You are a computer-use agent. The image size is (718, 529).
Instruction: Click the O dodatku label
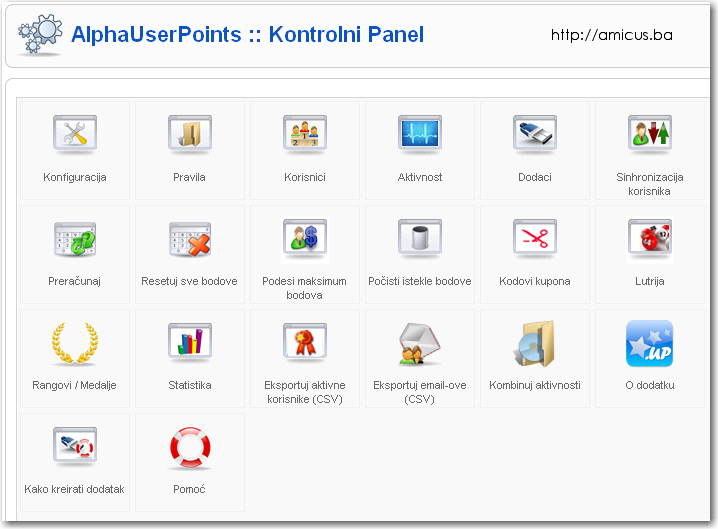tap(650, 385)
